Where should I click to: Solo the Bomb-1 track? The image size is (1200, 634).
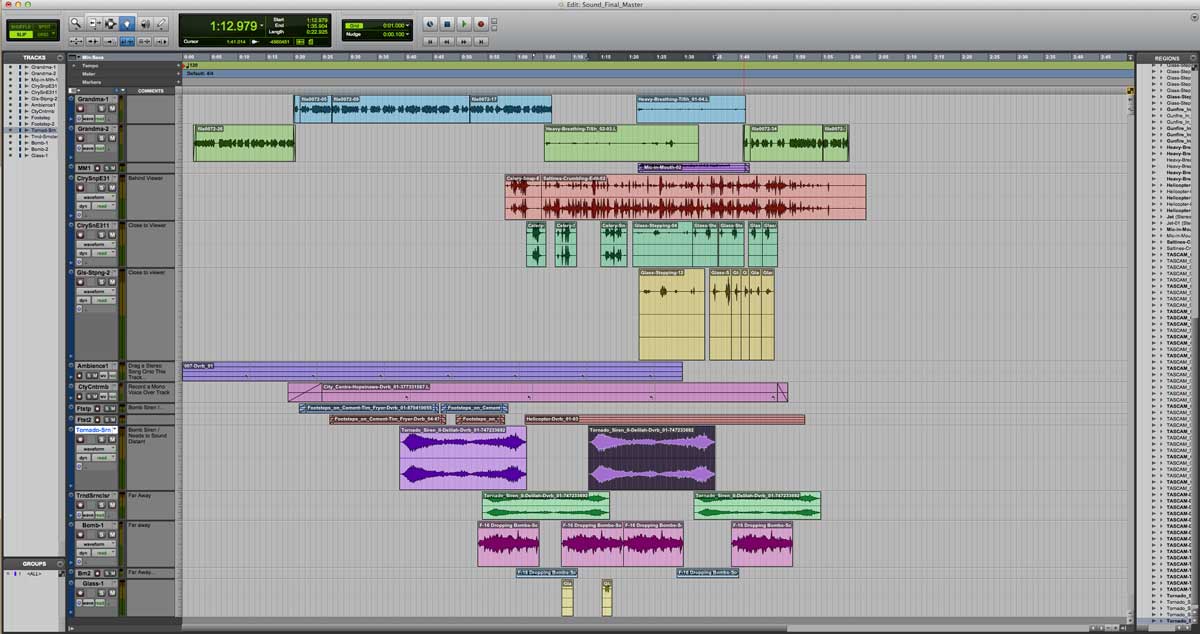[101, 534]
